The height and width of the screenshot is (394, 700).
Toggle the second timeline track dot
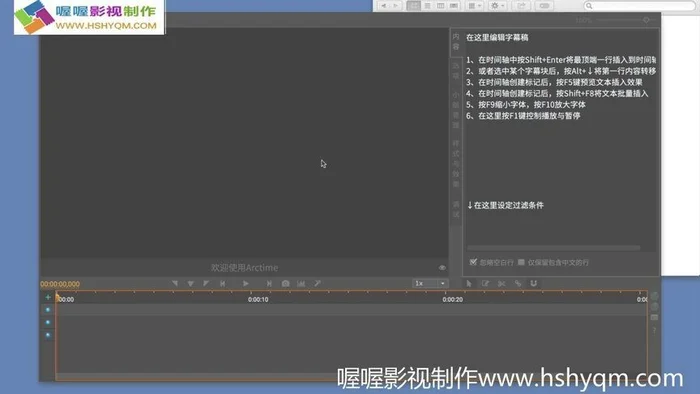tap(48, 322)
